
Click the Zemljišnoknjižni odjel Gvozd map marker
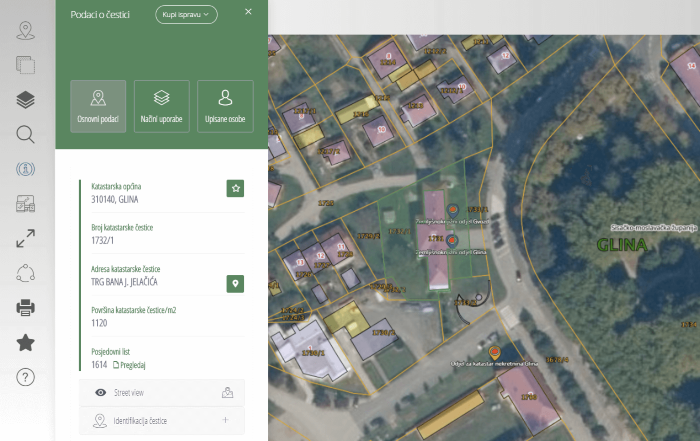[x=453, y=210]
